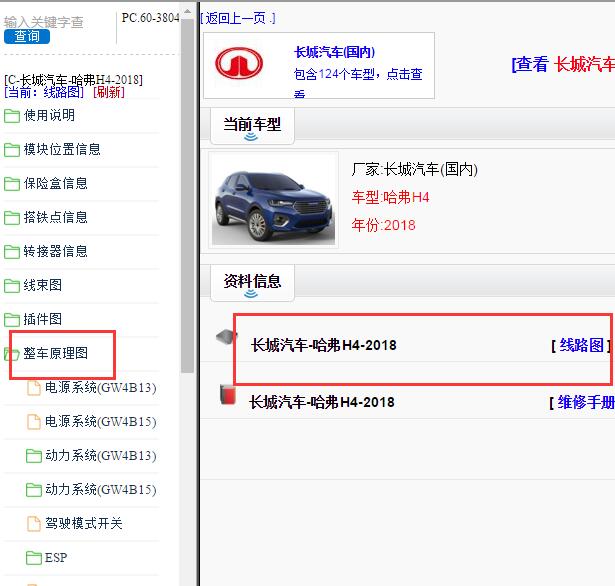Open the 长城汽车(国内) brand link
This screenshot has height=586, width=615.
[x=334, y=52]
